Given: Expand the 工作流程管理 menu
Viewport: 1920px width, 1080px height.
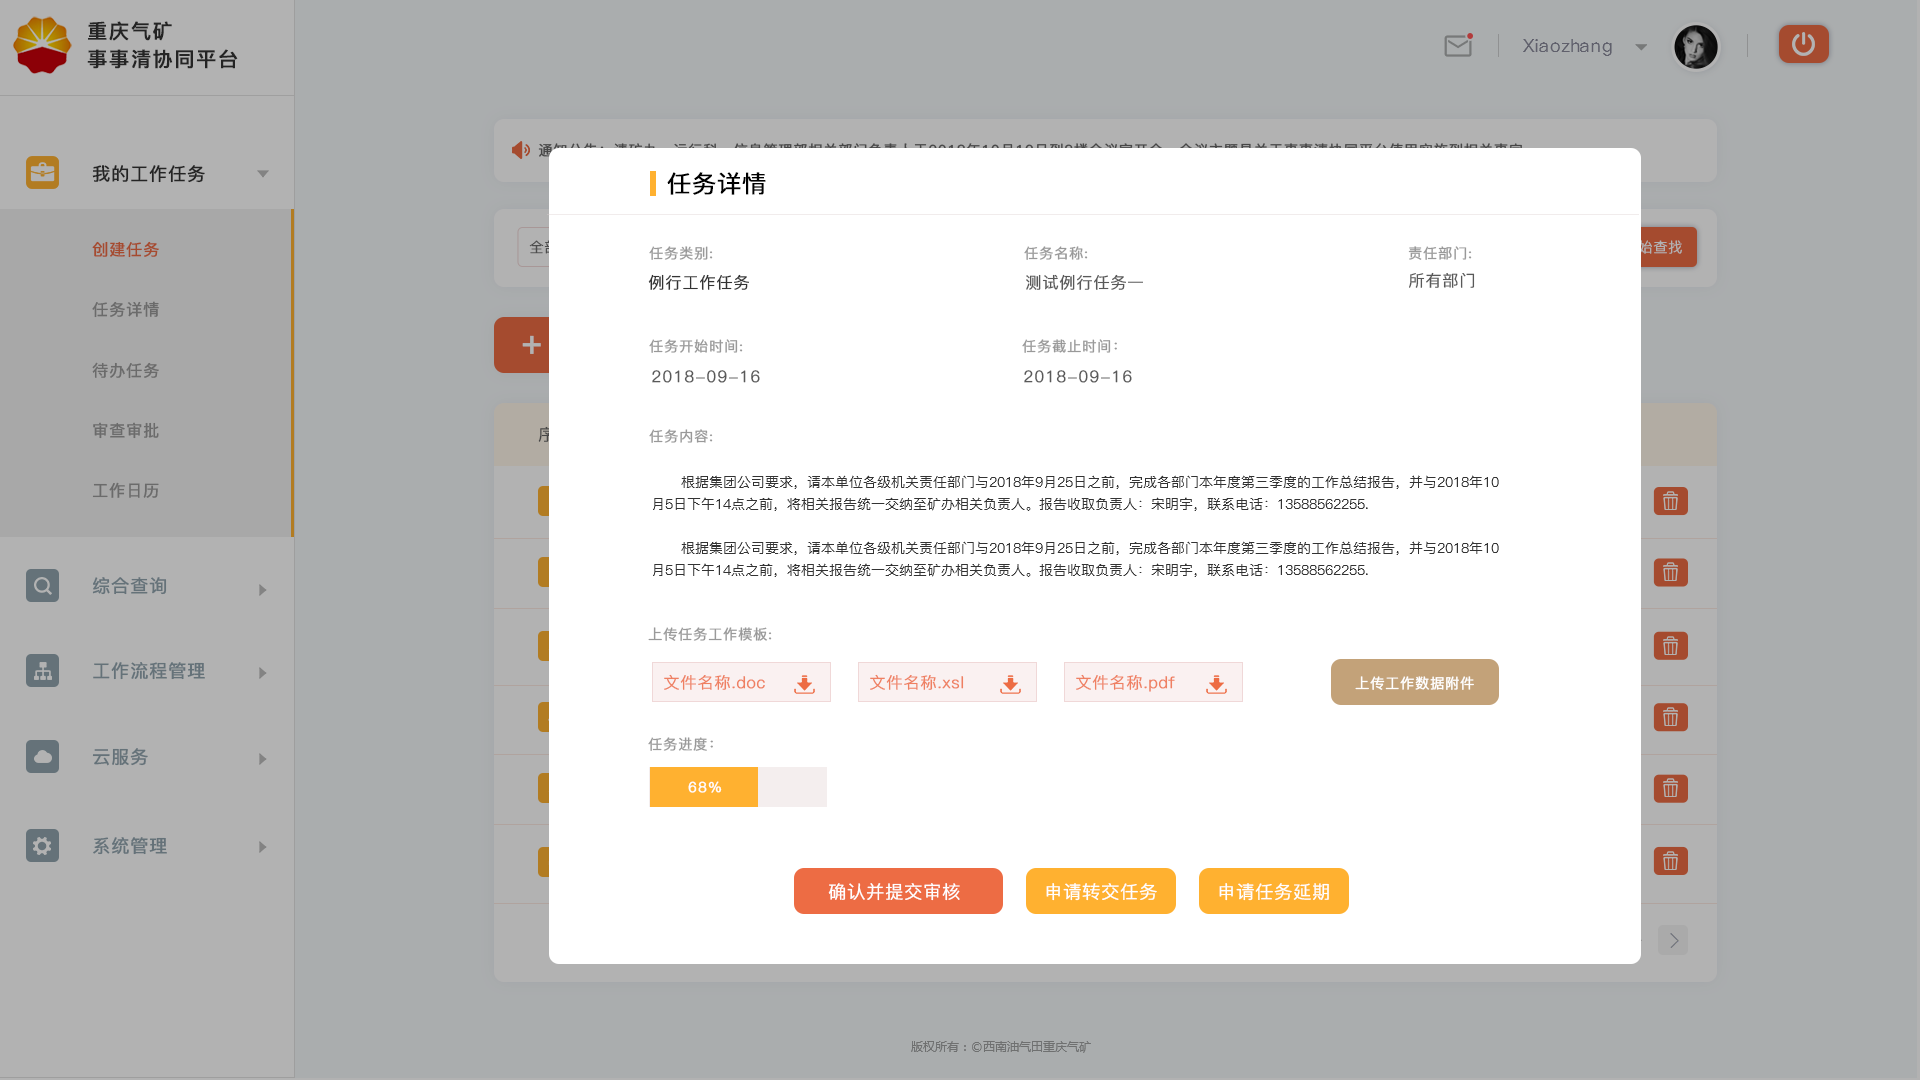Looking at the screenshot, I should [x=262, y=672].
